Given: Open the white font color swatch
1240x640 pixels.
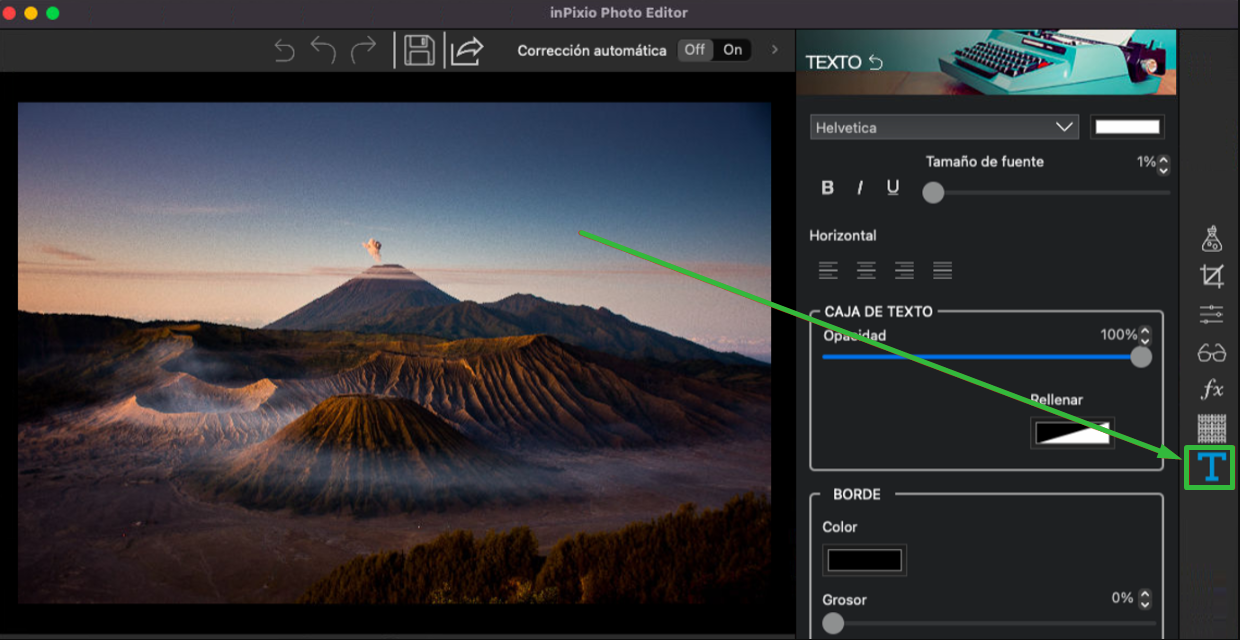Looking at the screenshot, I should tap(1127, 127).
